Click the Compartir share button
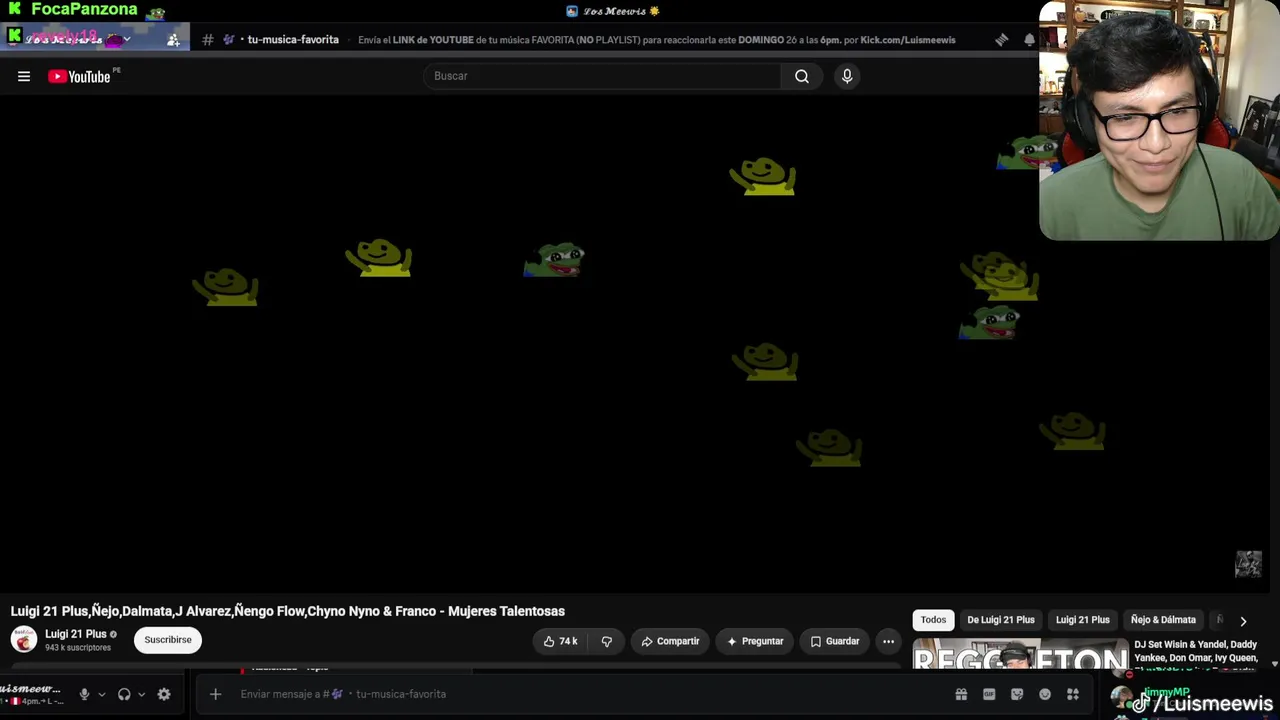 coord(670,641)
